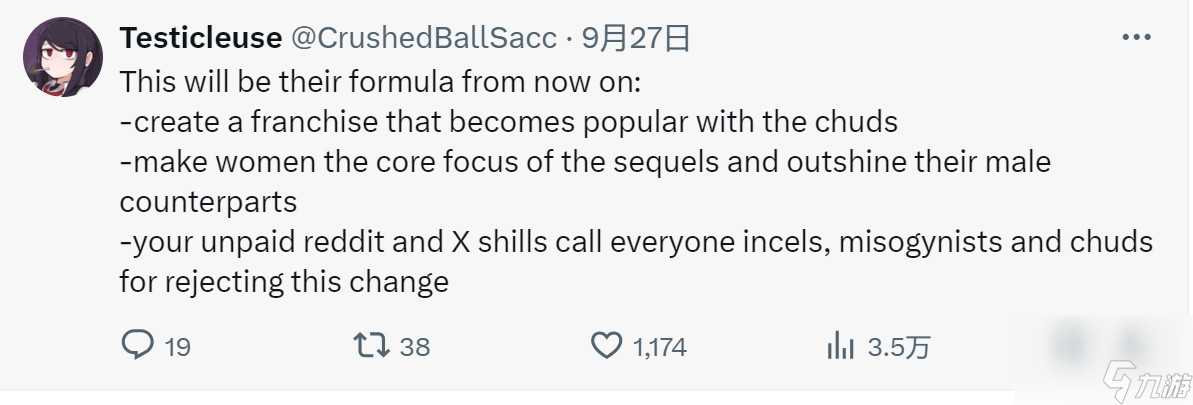
Task: Click the line starting "-make women the core"
Action: 585,161
